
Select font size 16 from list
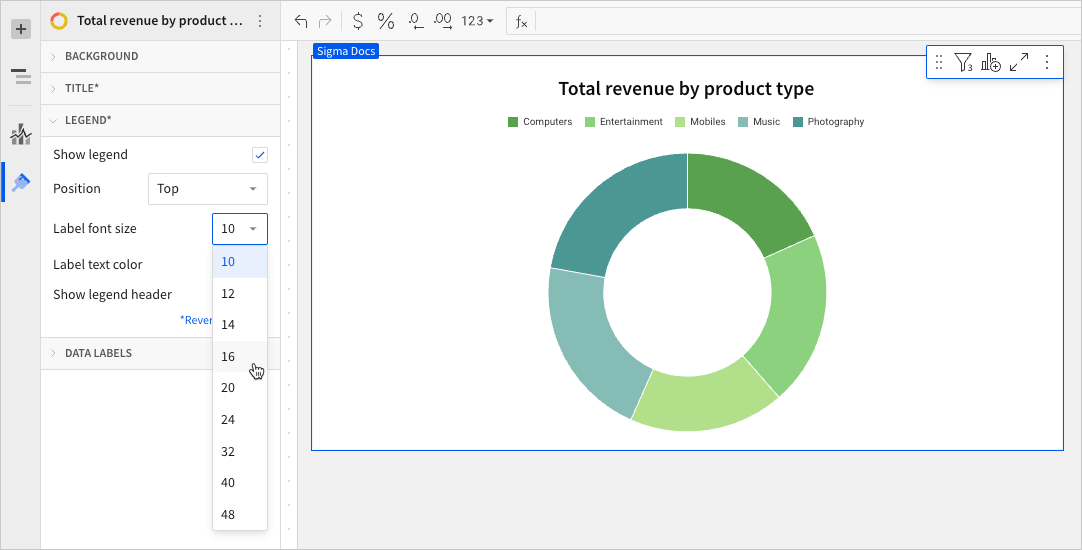[229, 357]
